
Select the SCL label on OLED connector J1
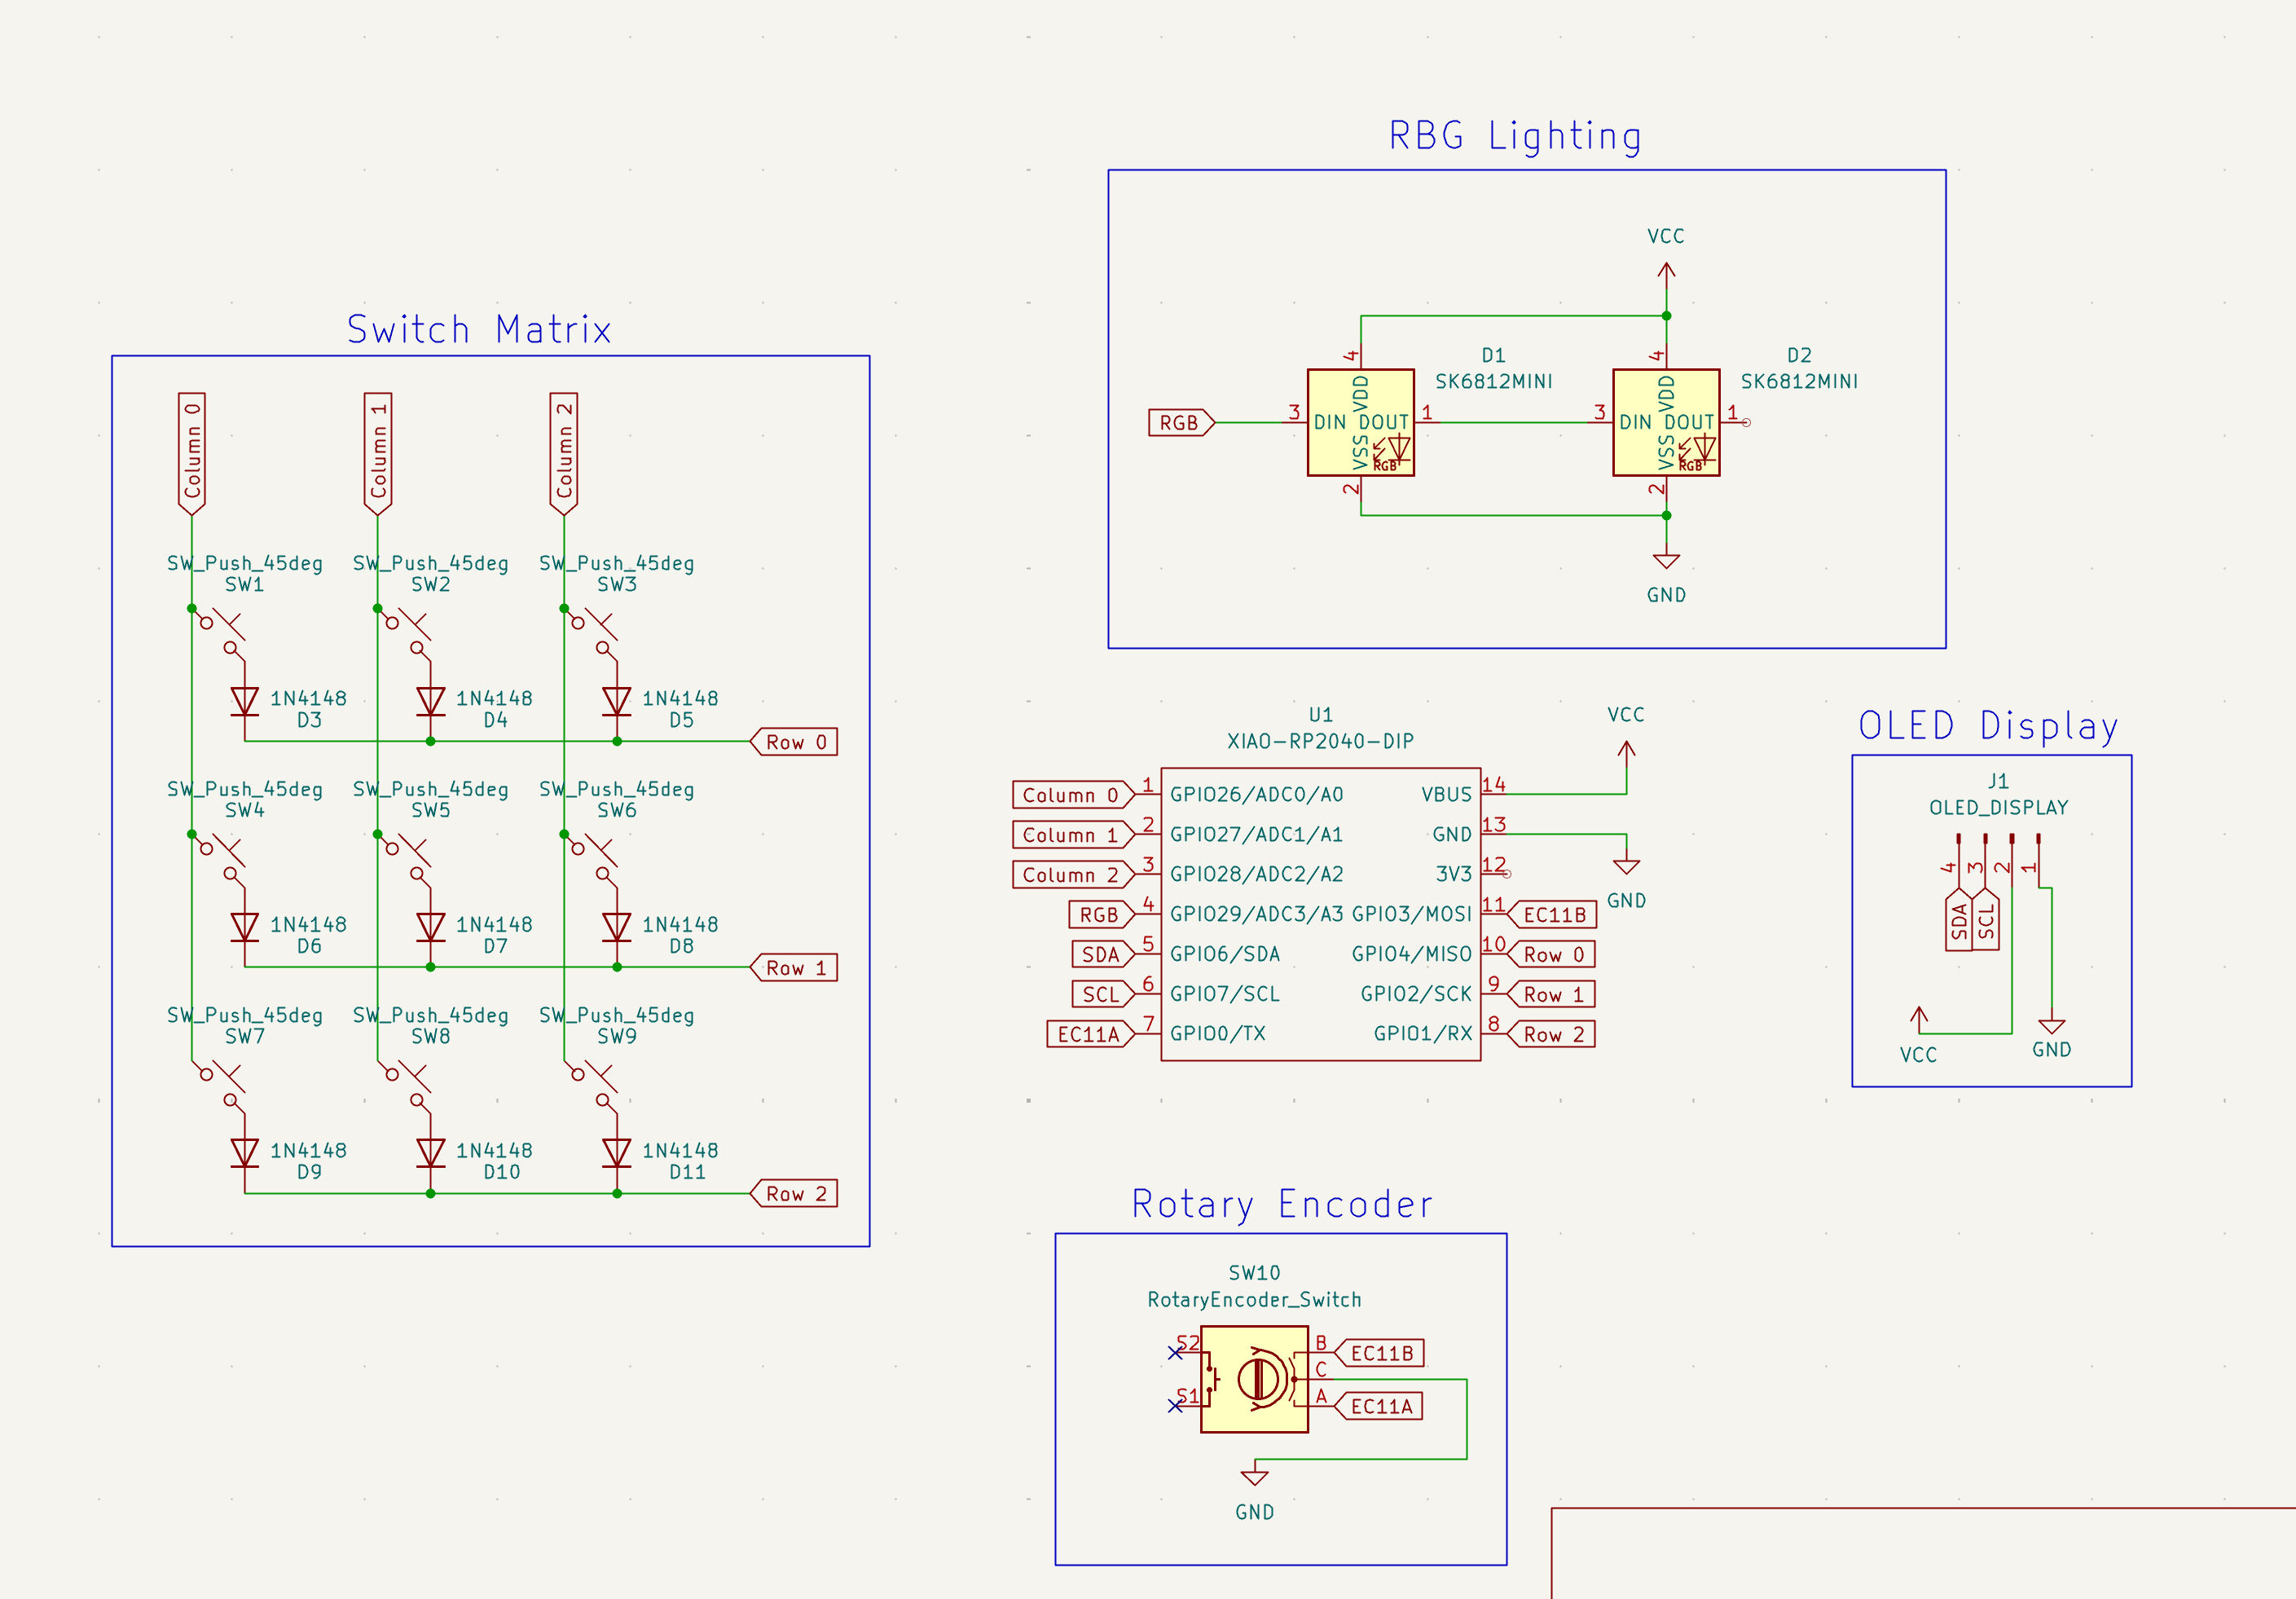(1986, 919)
